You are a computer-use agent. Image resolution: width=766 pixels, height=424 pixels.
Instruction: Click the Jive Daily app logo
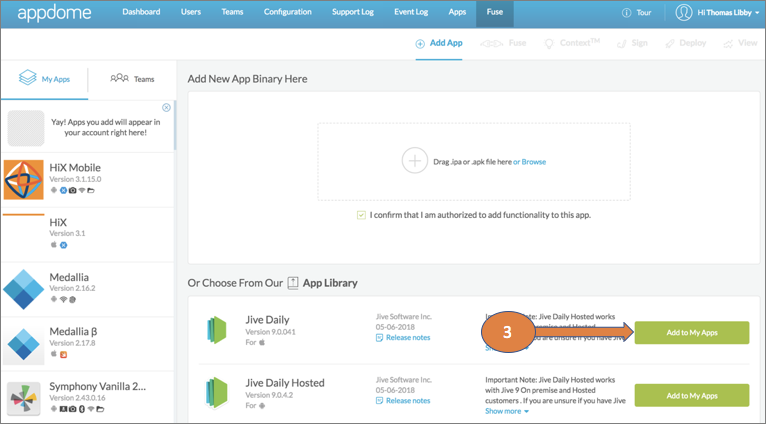(217, 330)
